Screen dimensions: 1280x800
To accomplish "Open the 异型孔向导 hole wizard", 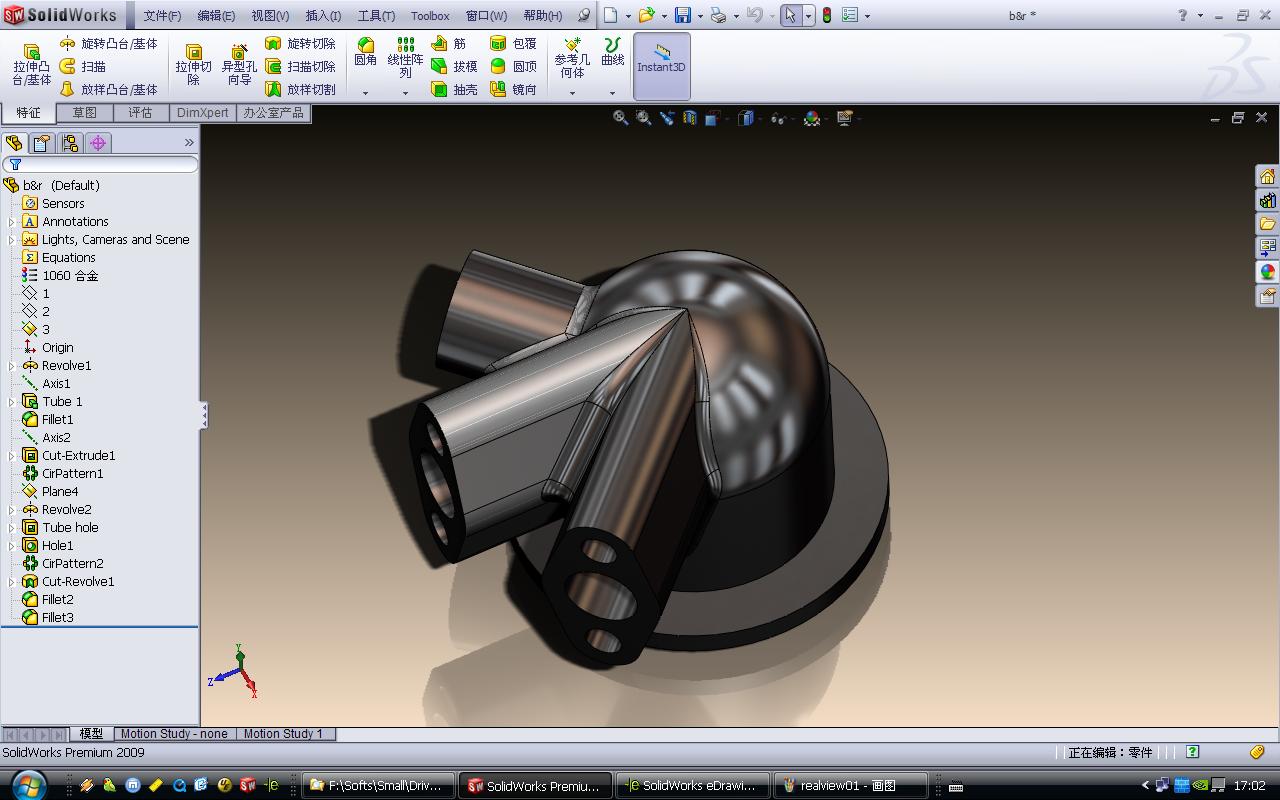I will (x=239, y=65).
